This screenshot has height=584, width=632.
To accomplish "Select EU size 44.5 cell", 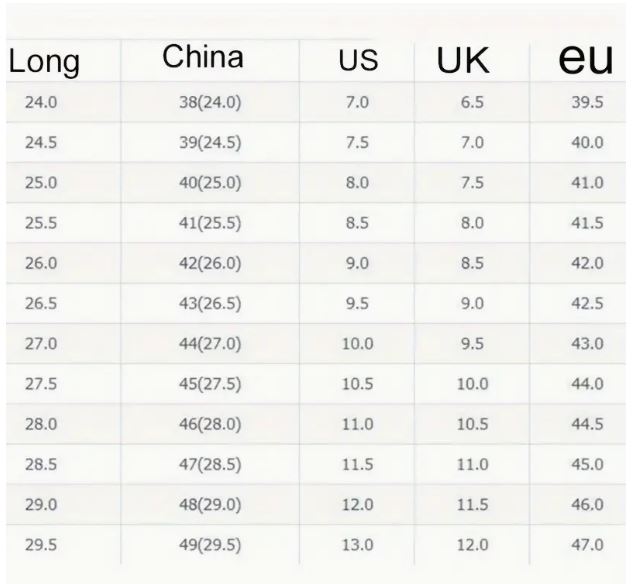I will point(587,424).
